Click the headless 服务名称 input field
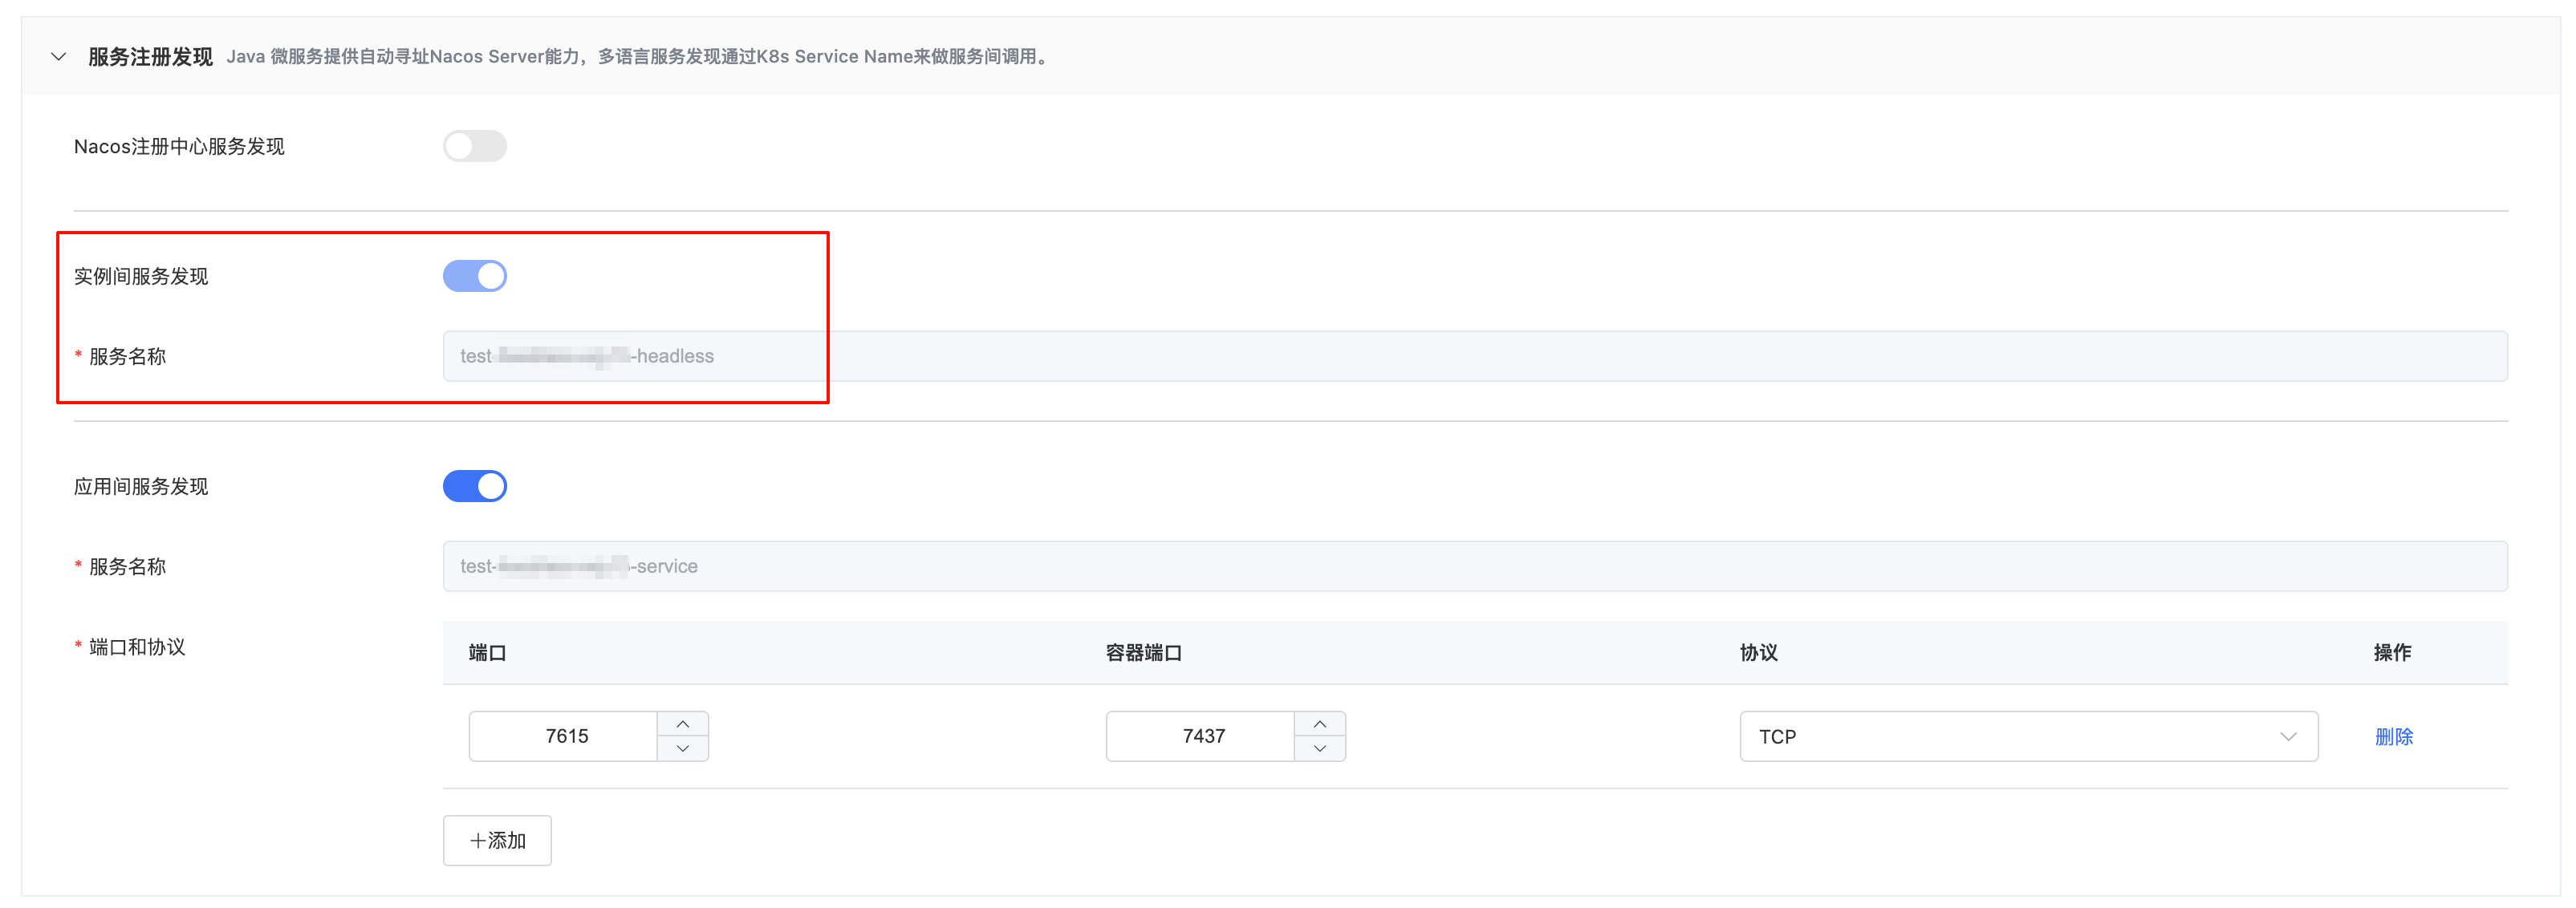This screenshot has height=908, width=2576. coord(1474,356)
